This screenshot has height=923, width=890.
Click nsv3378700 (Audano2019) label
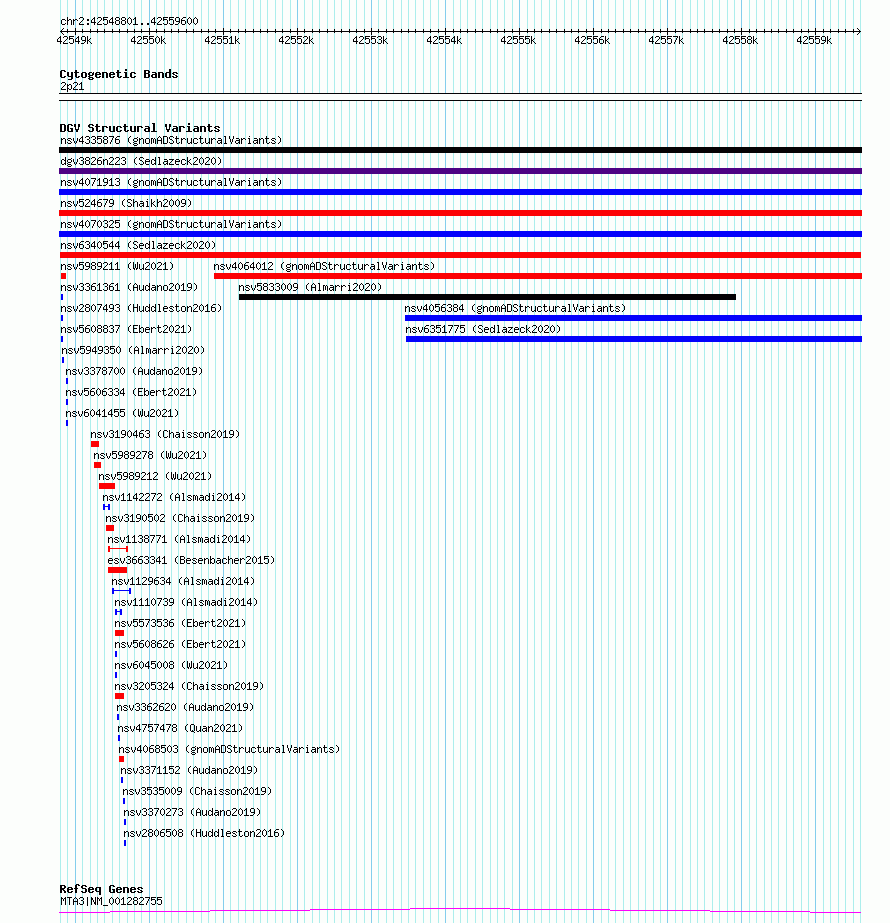pos(134,371)
